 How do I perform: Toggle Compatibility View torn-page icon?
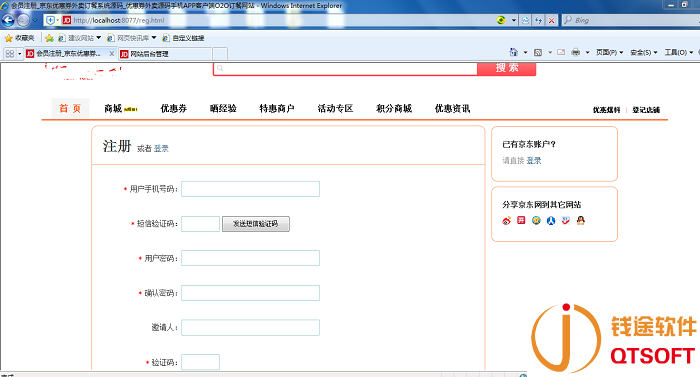coord(525,20)
